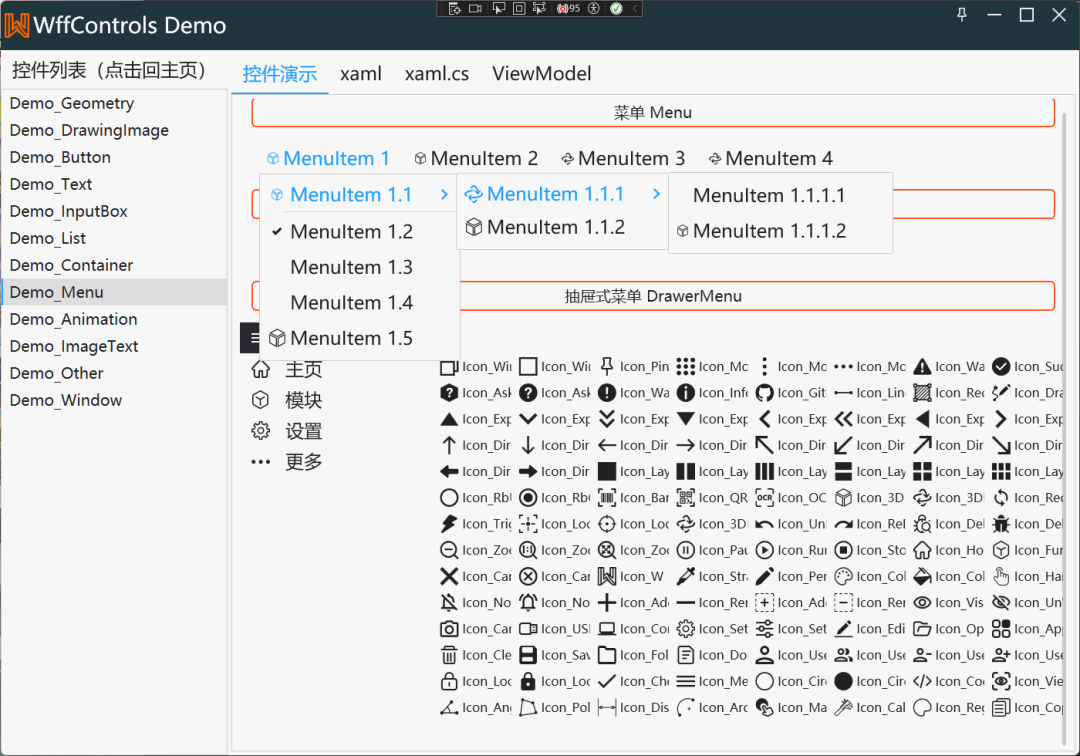Viewport: 1080px width, 756px height.
Task: Toggle the checked MenuItem 1.2
Action: (351, 232)
